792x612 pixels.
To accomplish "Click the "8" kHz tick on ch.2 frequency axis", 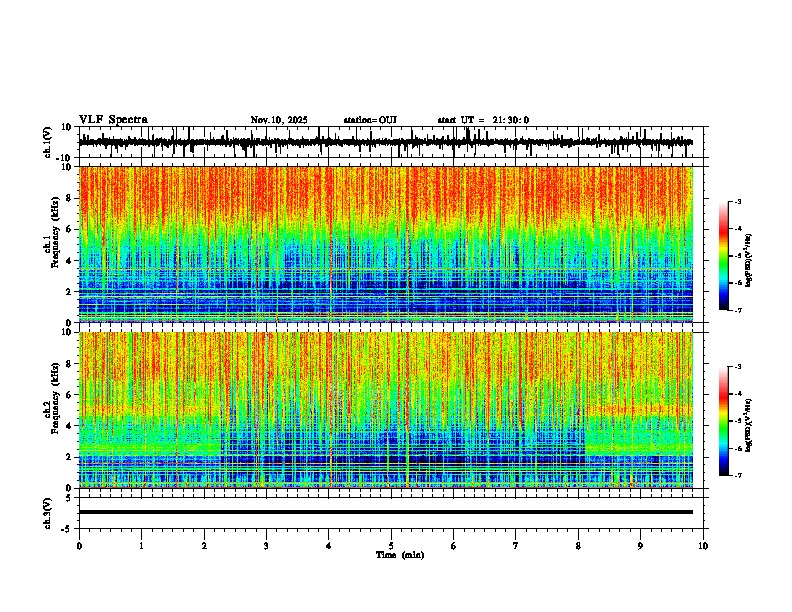I will 69,364.
